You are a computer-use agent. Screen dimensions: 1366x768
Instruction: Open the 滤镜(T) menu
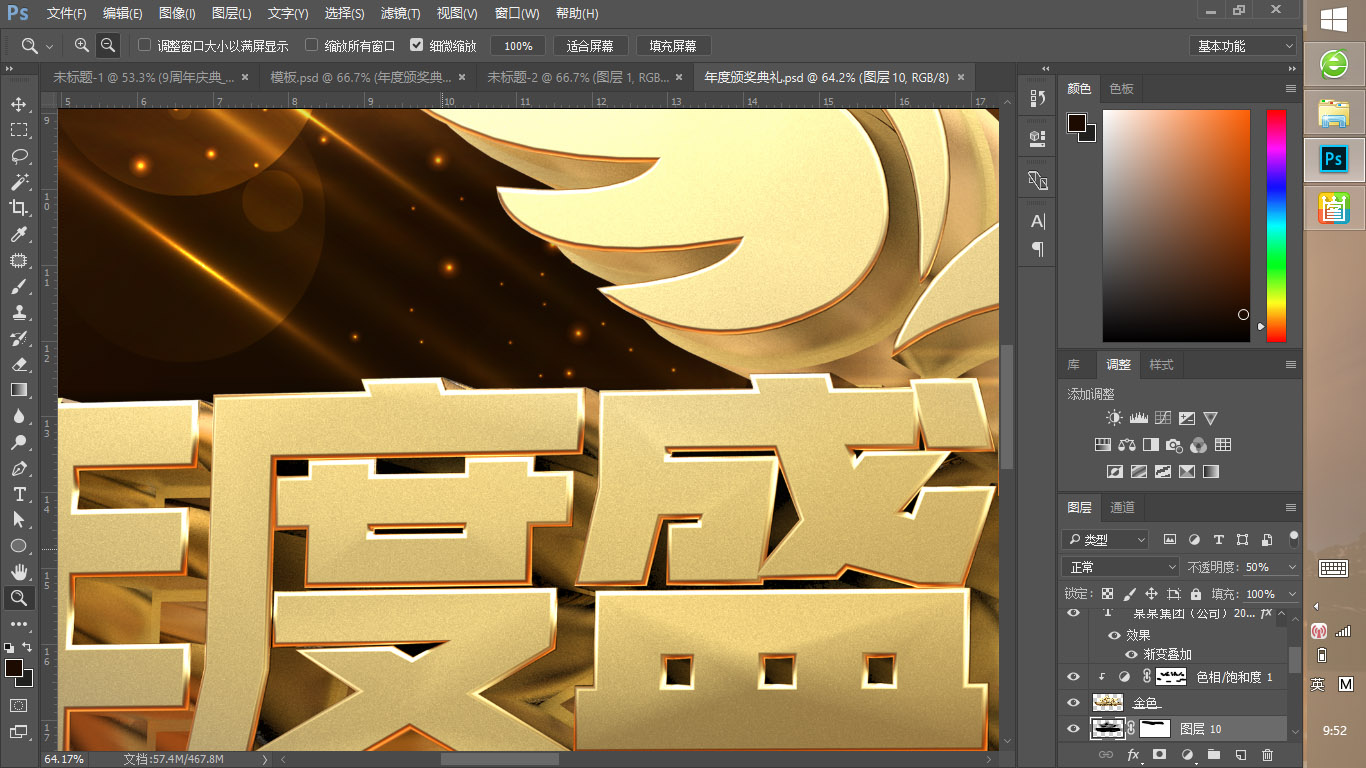pos(401,14)
